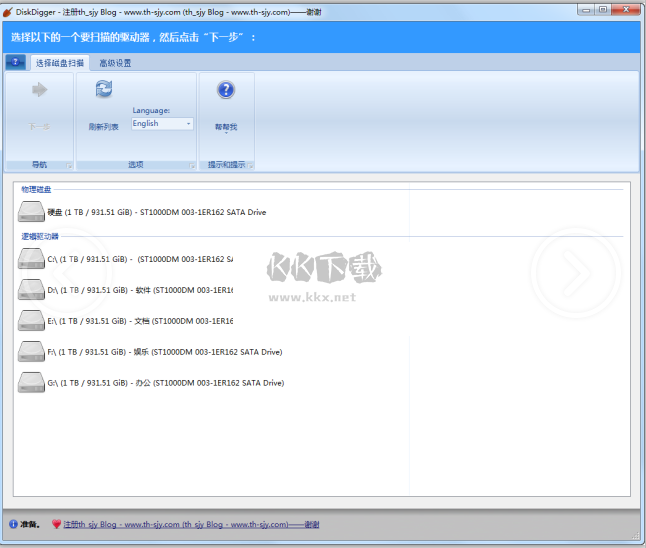The width and height of the screenshot is (646, 548).
Task: Click the heart icon in status bar
Action: pos(57,524)
